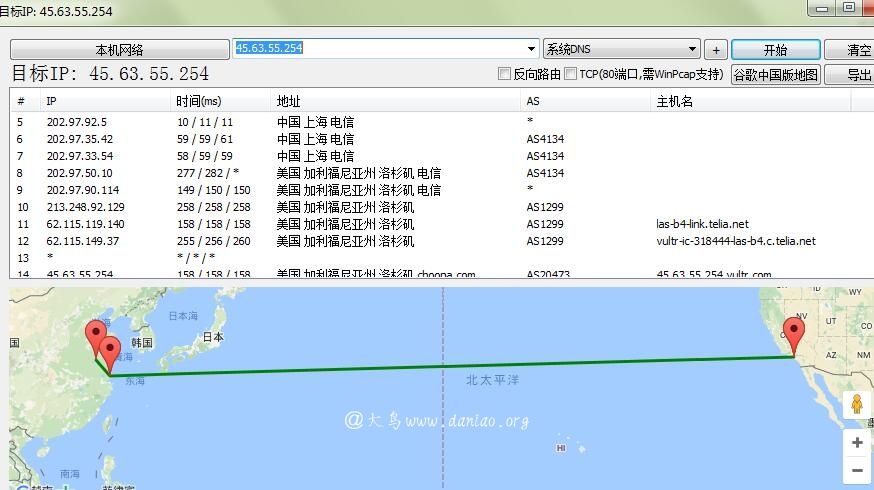Click the red map marker nearest 东海
This screenshot has height=490, width=874.
[x=110, y=355]
